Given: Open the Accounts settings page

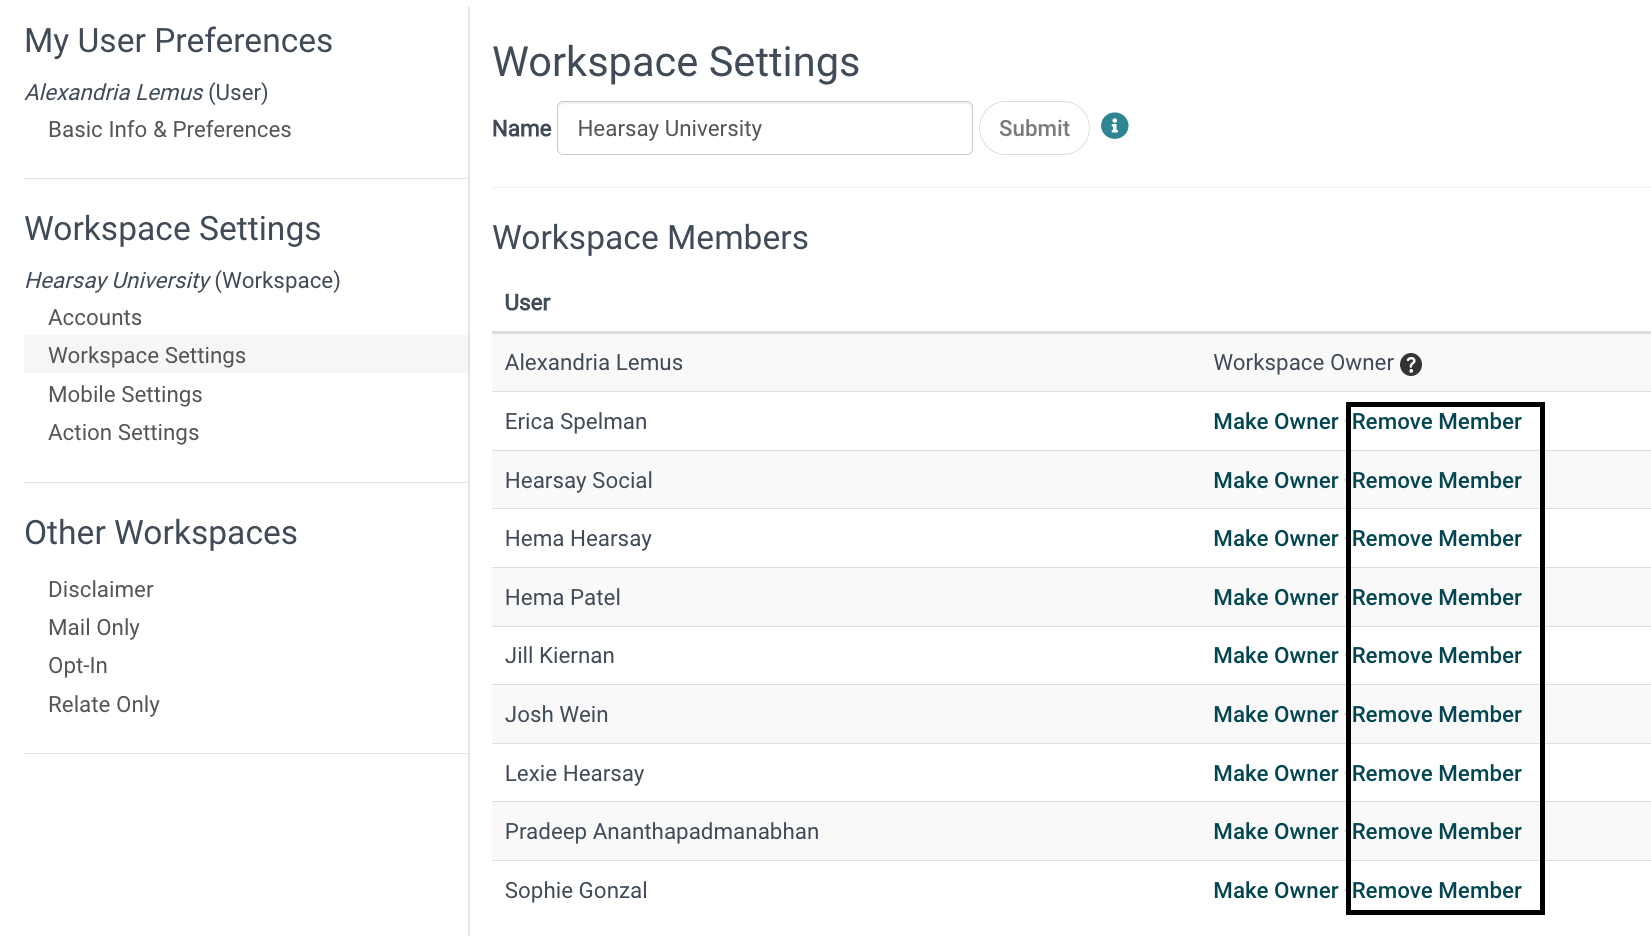Looking at the screenshot, I should [x=94, y=317].
